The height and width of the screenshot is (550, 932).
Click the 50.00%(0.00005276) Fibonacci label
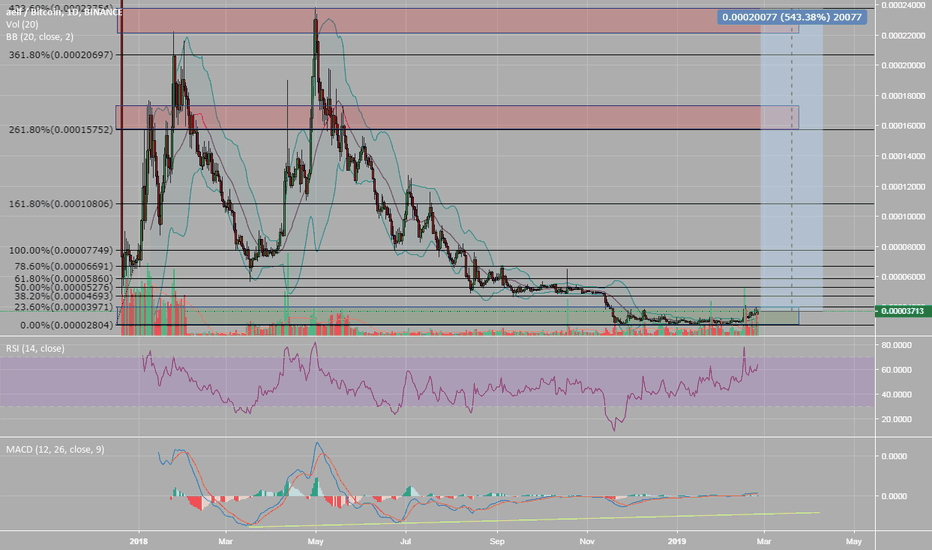(x=64, y=287)
